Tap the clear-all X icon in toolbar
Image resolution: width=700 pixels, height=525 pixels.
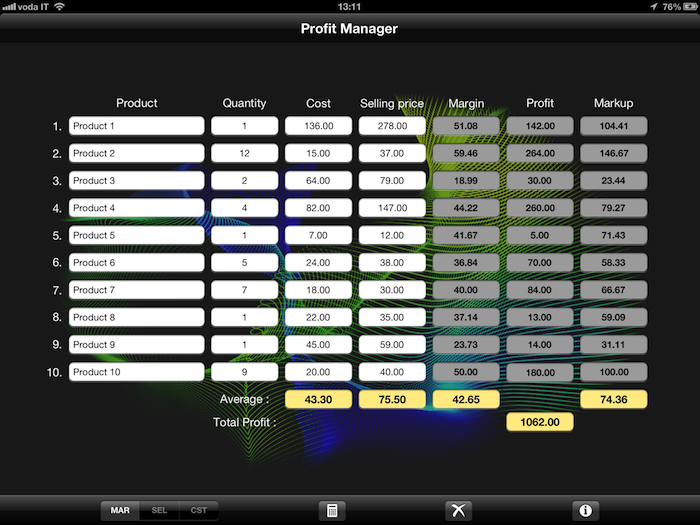[458, 510]
